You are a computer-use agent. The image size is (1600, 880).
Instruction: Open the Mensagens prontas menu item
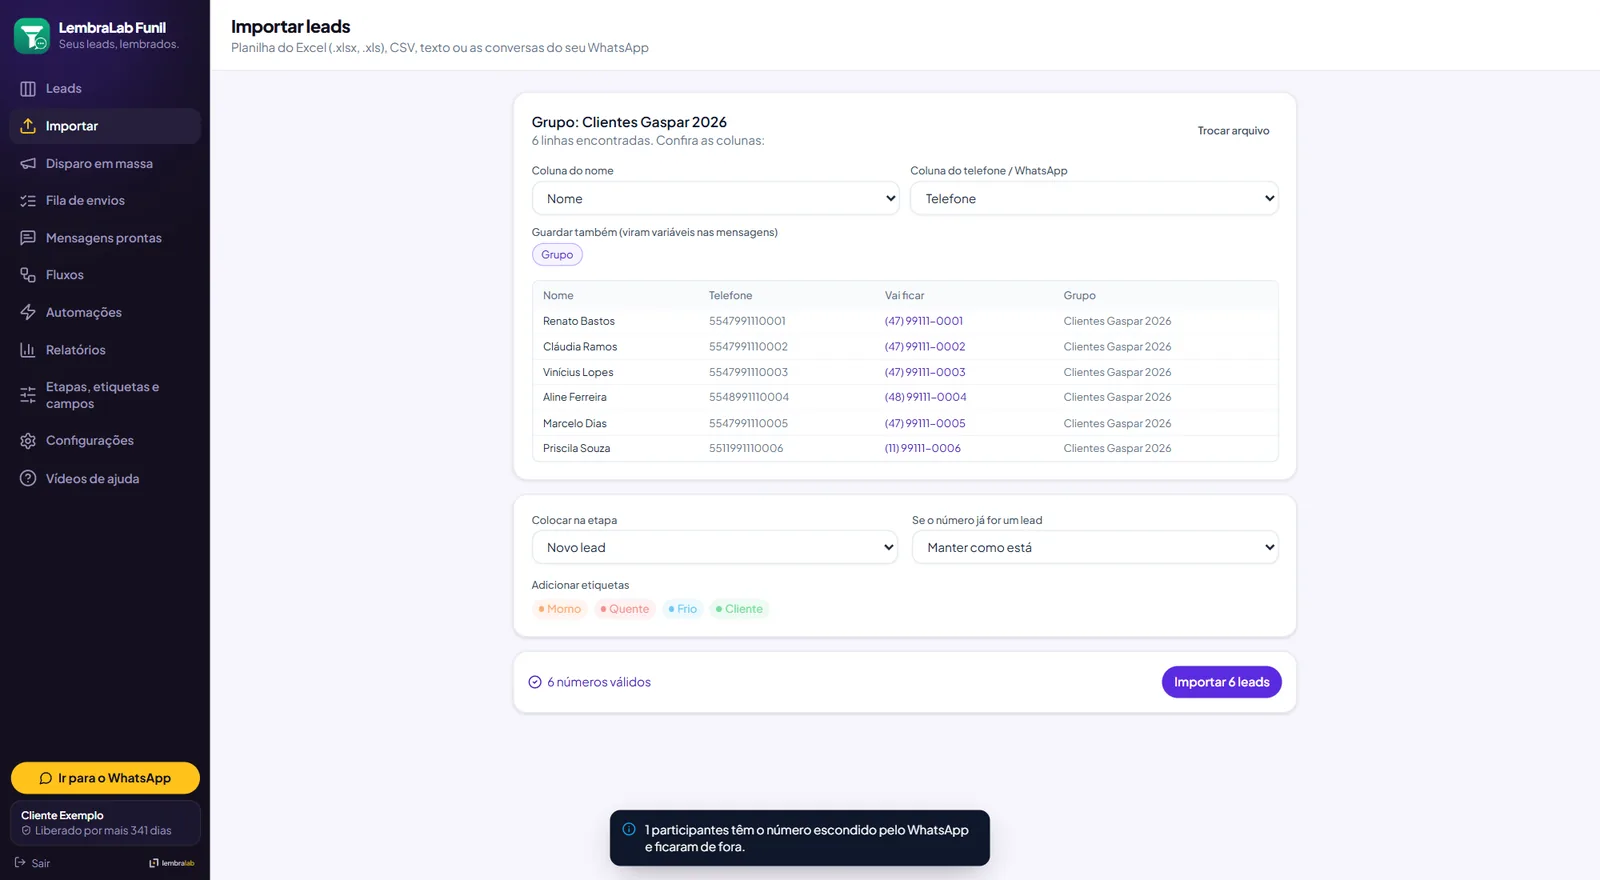pyautogui.click(x=105, y=238)
